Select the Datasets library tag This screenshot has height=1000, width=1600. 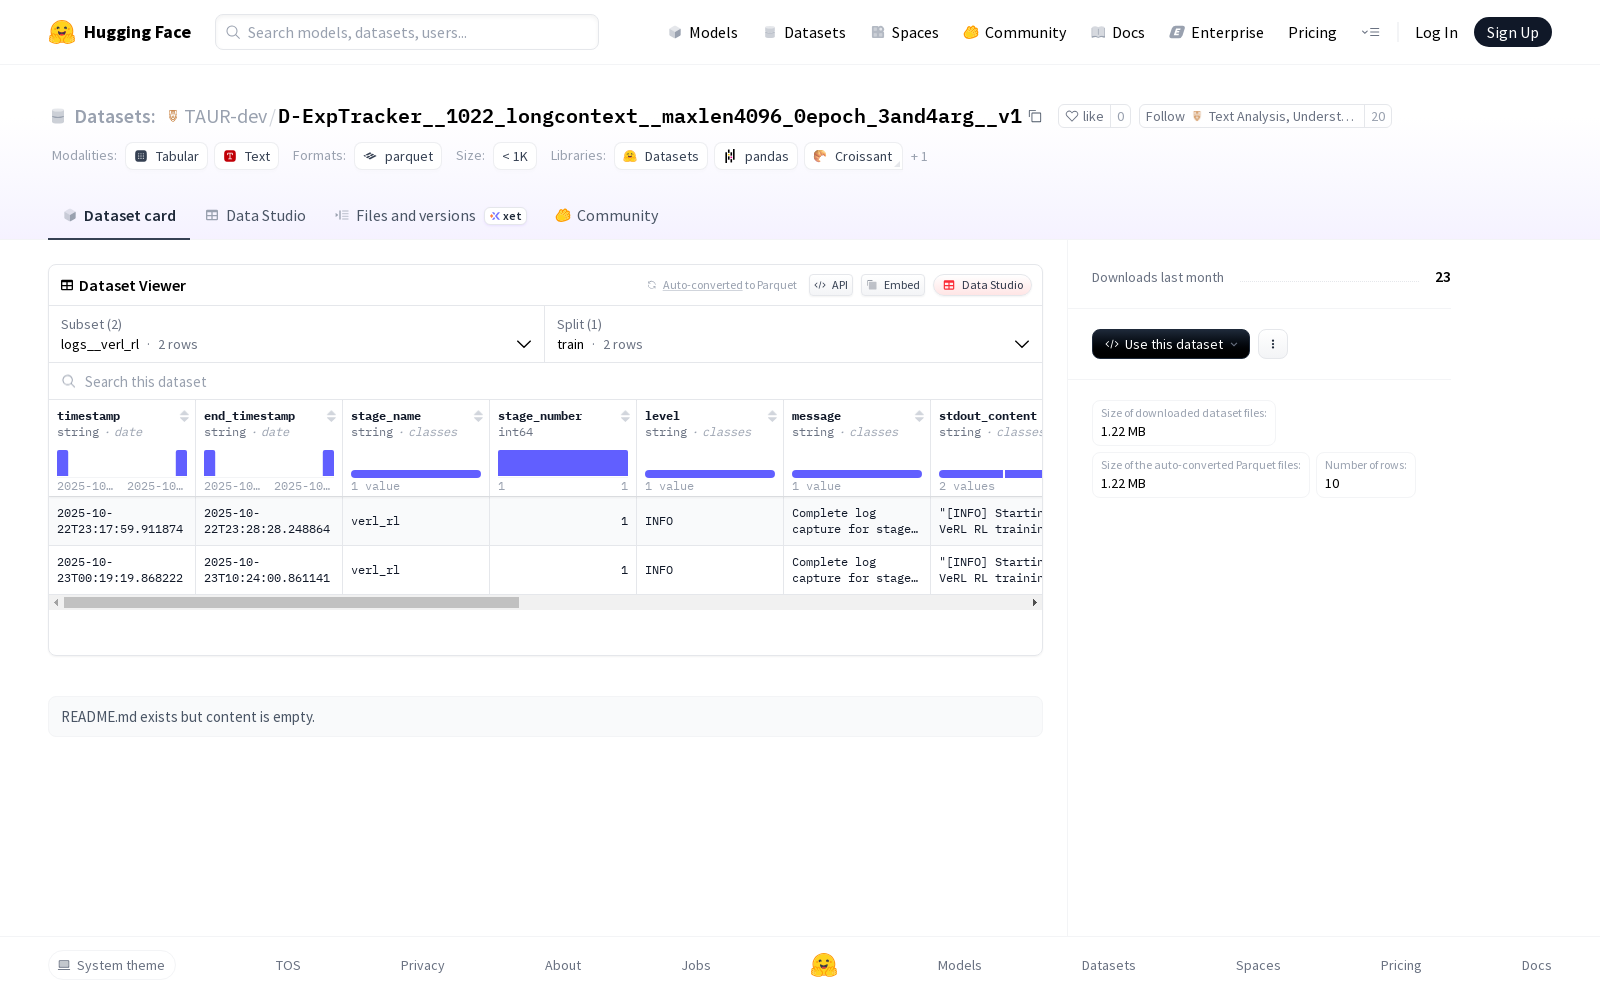[661, 156]
